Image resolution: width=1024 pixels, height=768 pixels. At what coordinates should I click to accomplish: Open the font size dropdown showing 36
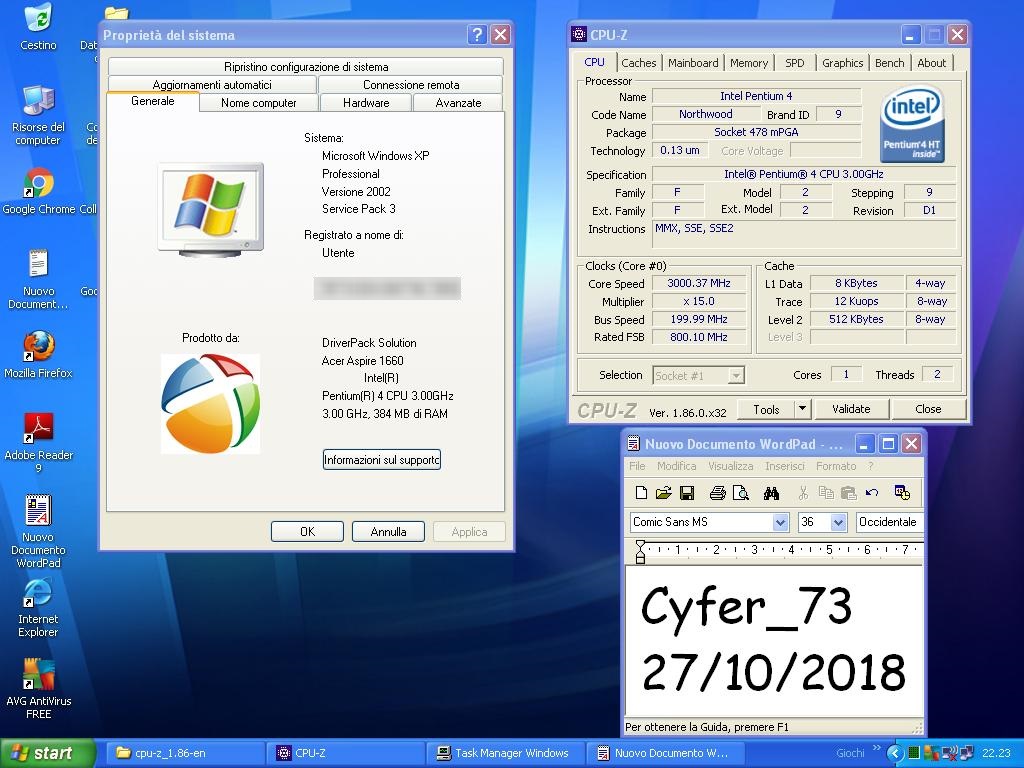839,522
